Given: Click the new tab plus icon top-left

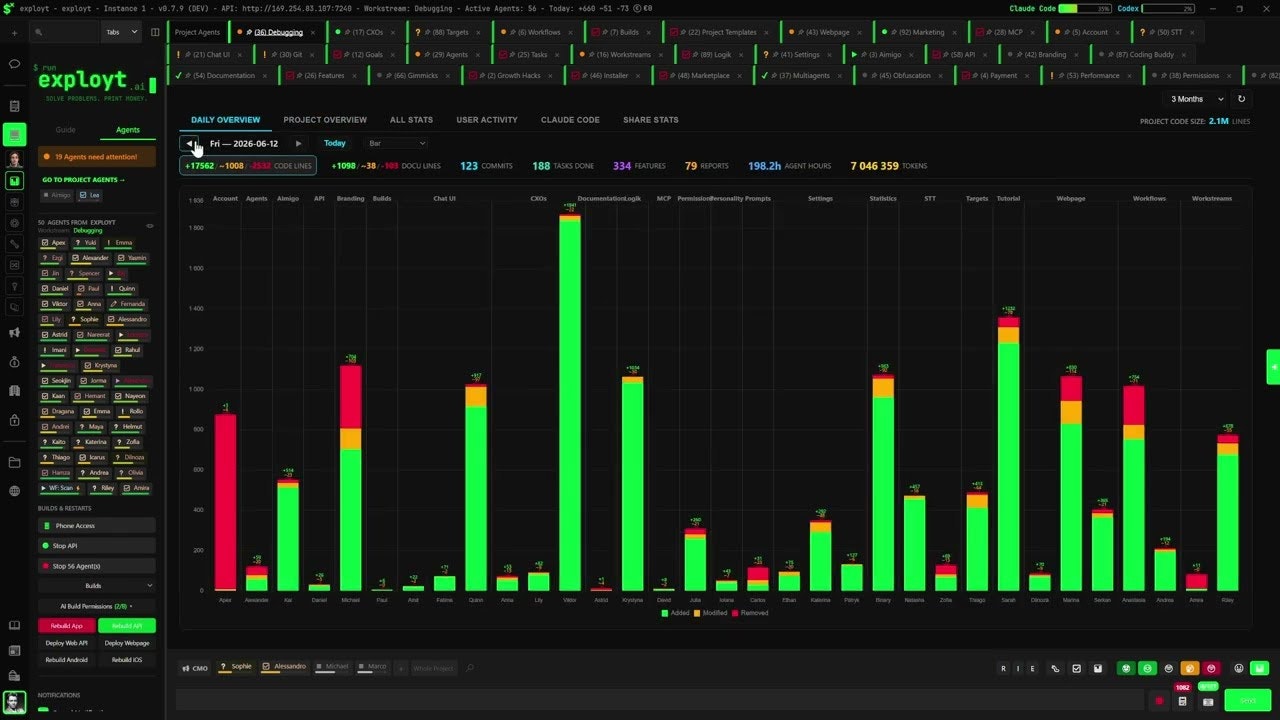Looking at the screenshot, I should click(x=14, y=32).
